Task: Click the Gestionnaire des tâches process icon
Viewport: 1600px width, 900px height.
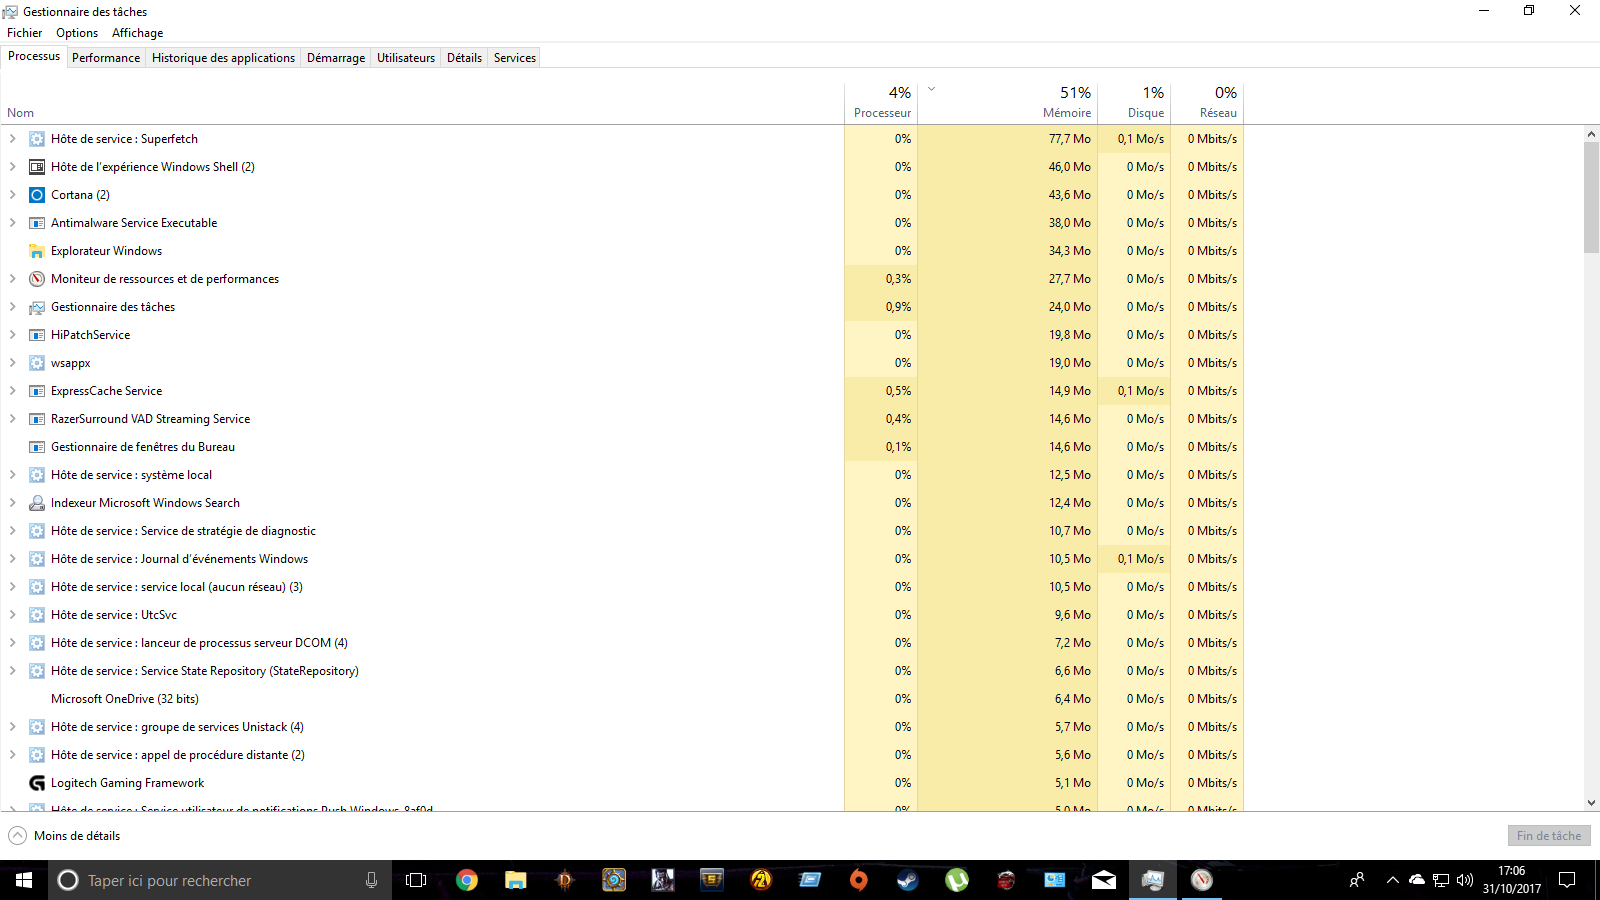Action: (37, 307)
